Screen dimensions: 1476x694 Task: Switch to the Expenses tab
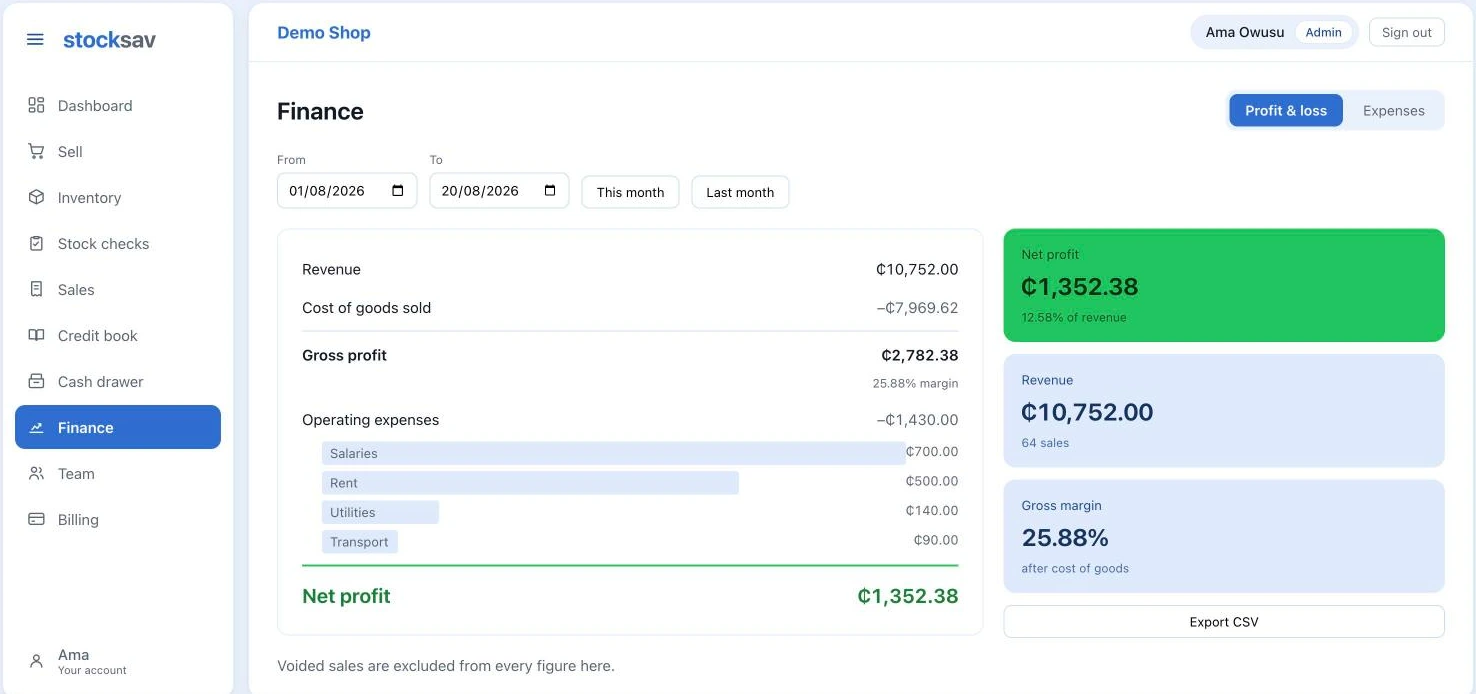pos(1393,110)
